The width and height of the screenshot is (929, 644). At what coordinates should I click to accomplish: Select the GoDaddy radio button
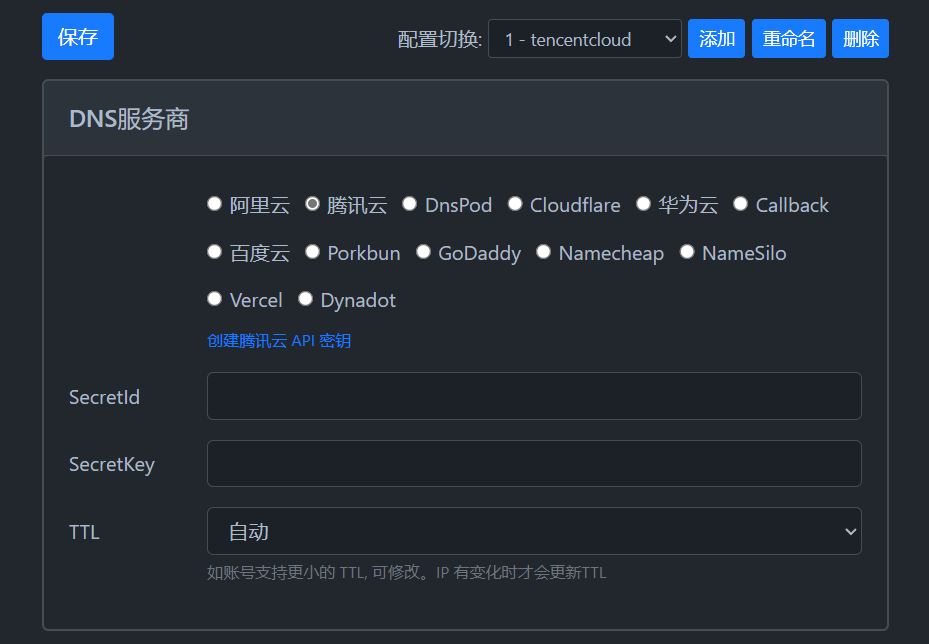(423, 252)
